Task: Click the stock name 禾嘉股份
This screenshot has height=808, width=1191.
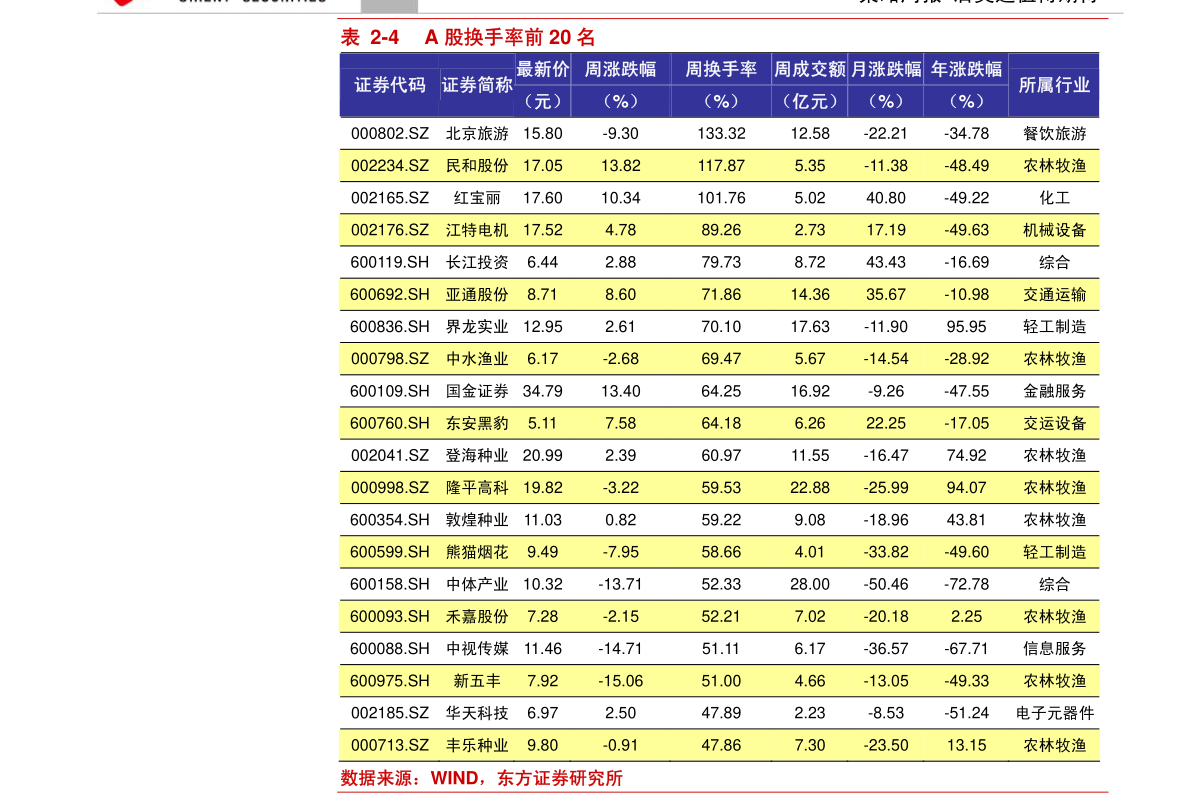Action: click(x=477, y=617)
